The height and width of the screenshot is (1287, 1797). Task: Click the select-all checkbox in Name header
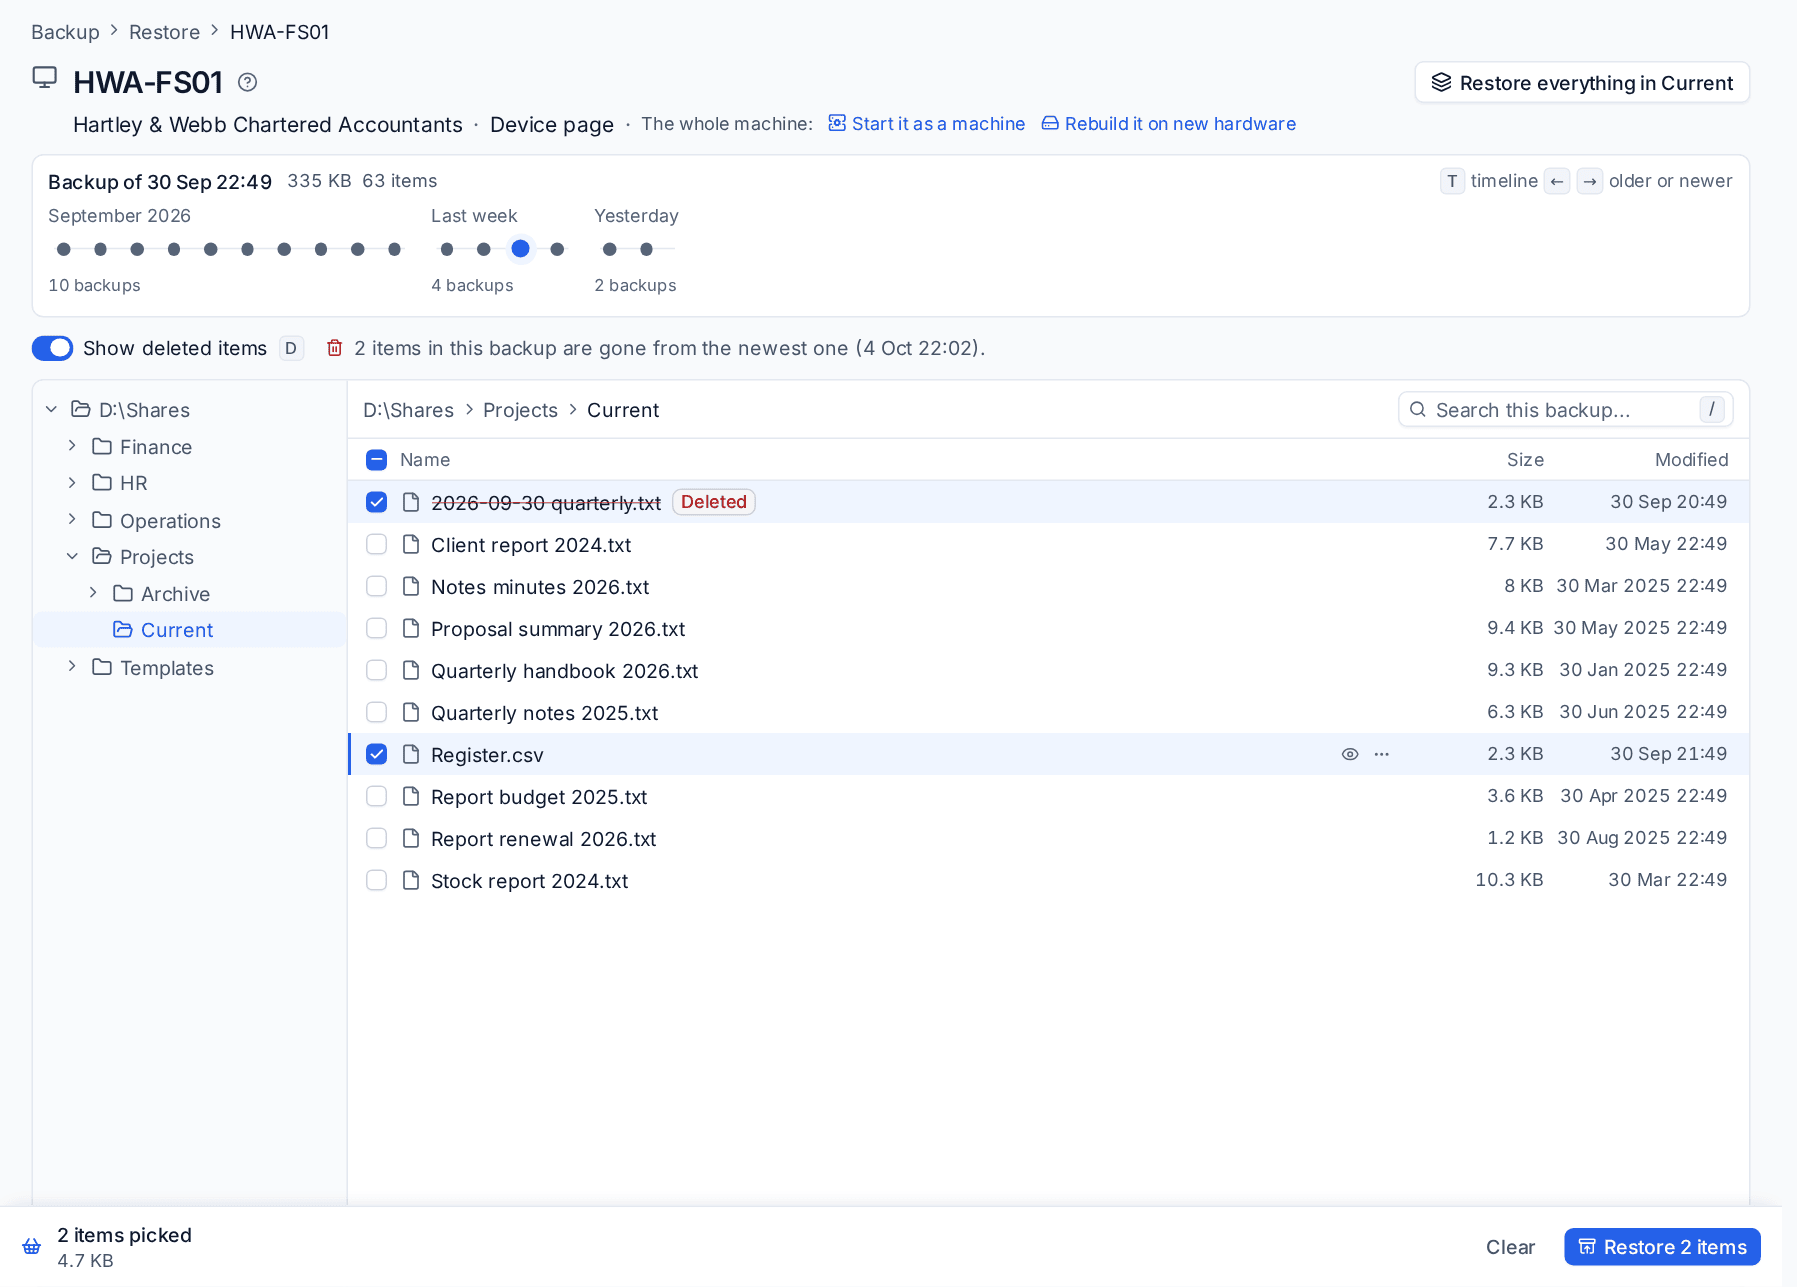pos(376,460)
